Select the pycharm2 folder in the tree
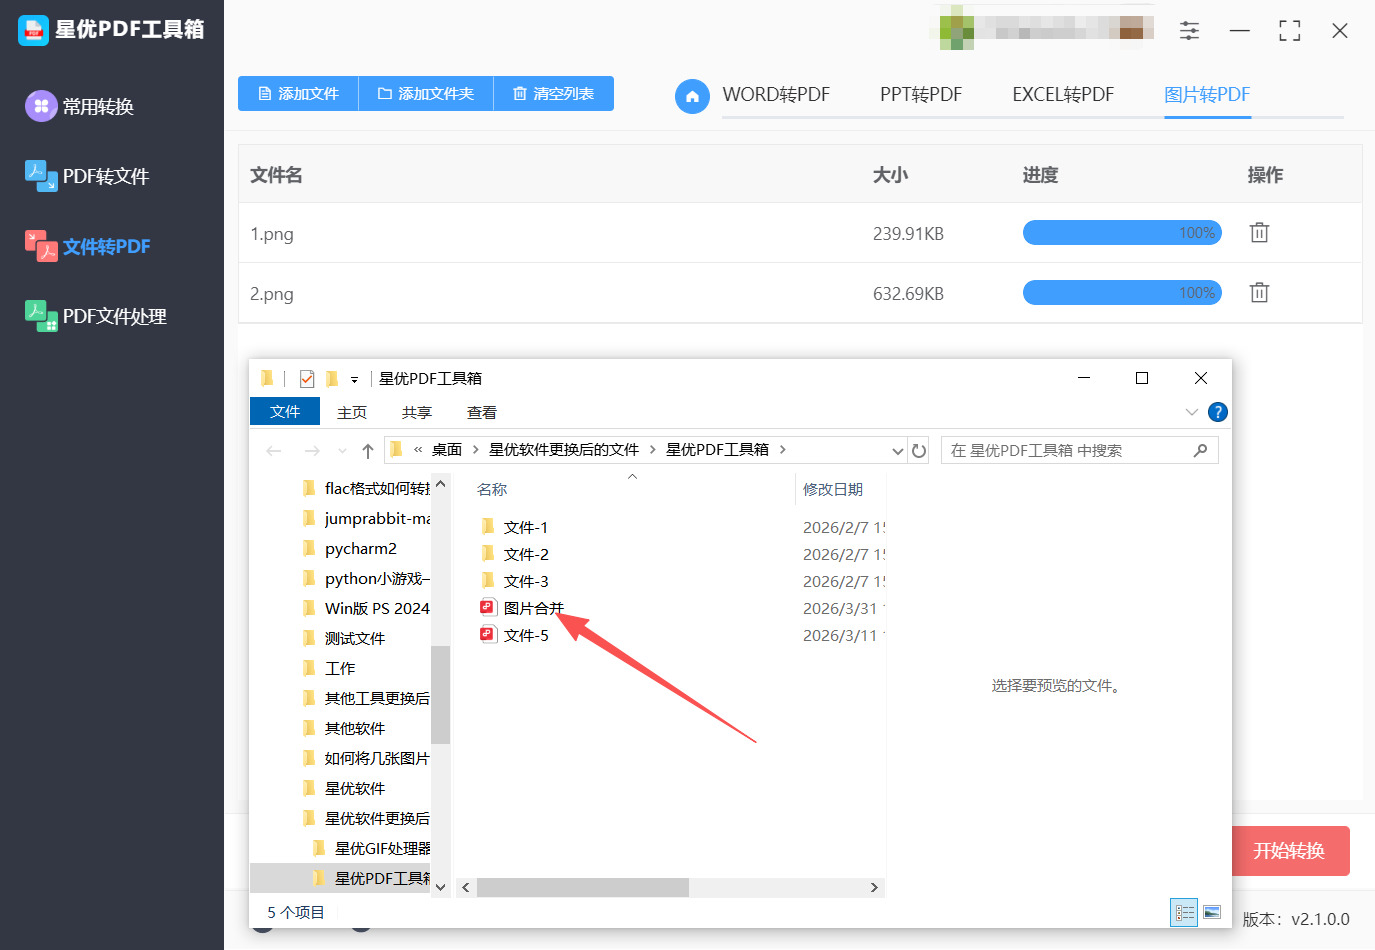Screen dimensions: 1375x950 click(x=361, y=548)
